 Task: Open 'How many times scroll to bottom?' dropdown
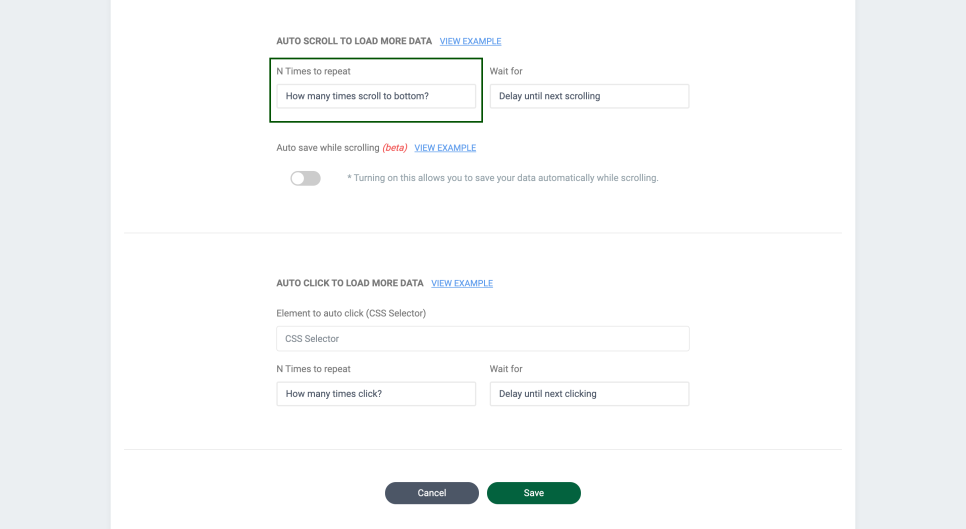point(376,96)
